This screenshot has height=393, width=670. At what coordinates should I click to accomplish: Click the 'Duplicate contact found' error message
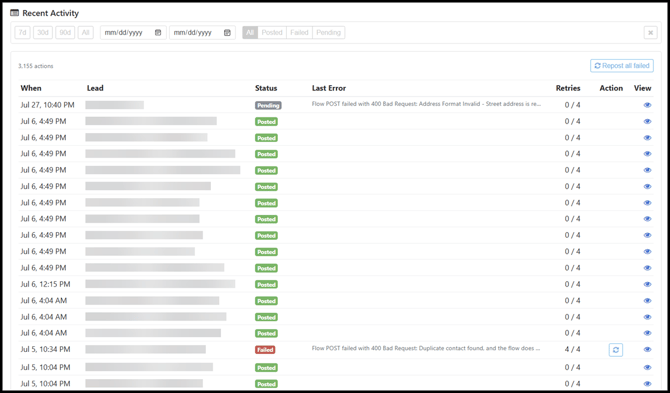(x=426, y=348)
